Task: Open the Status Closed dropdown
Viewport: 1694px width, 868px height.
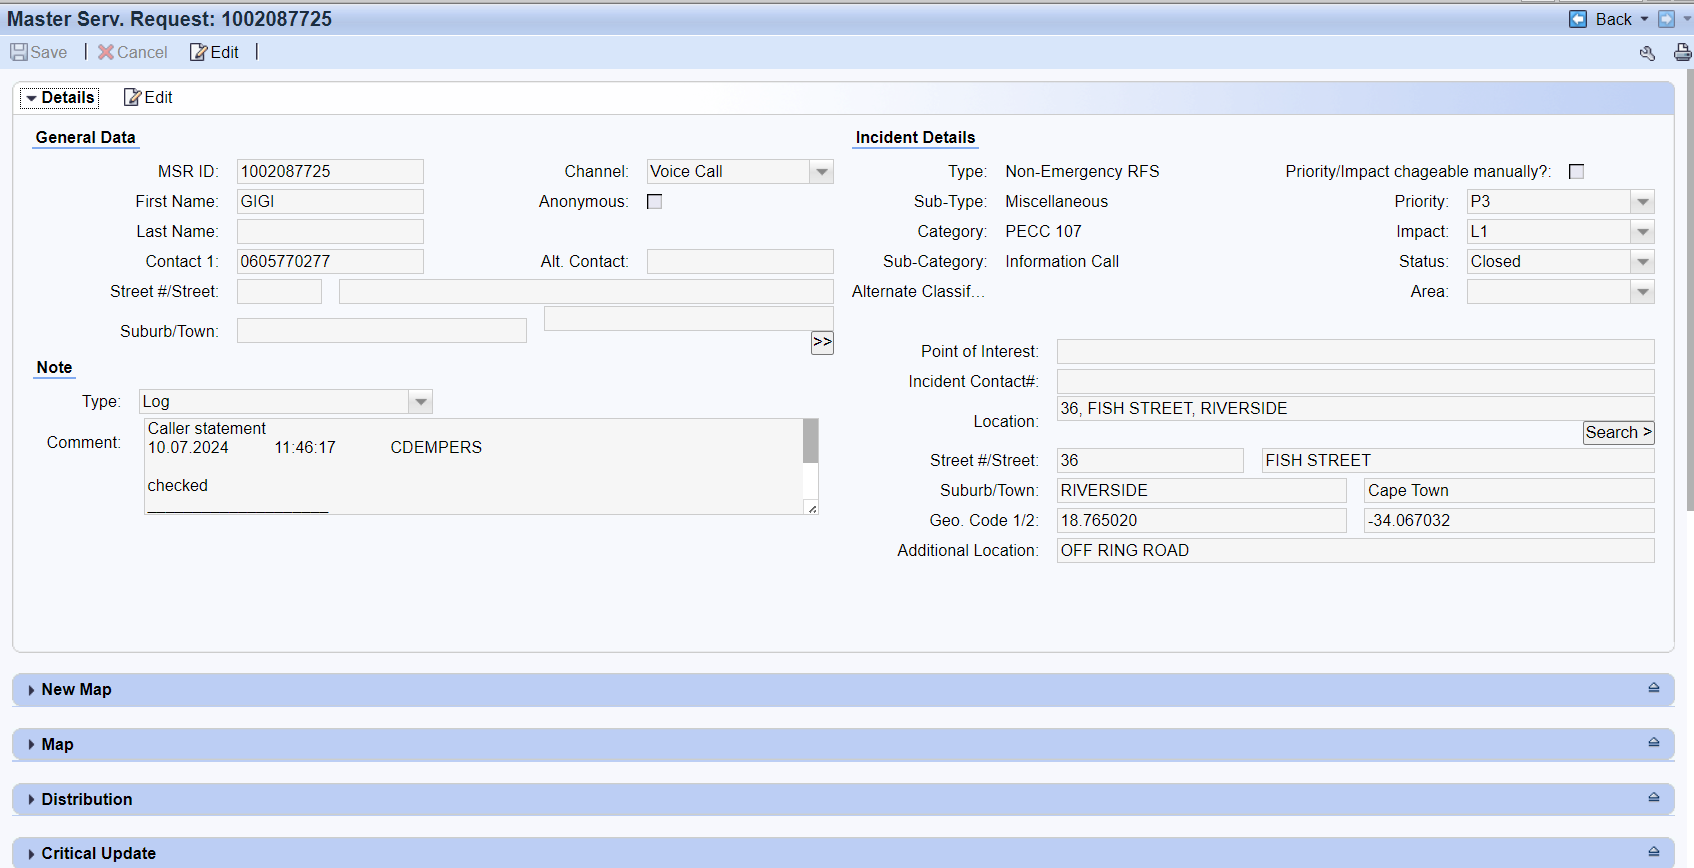Action: pyautogui.click(x=1642, y=262)
